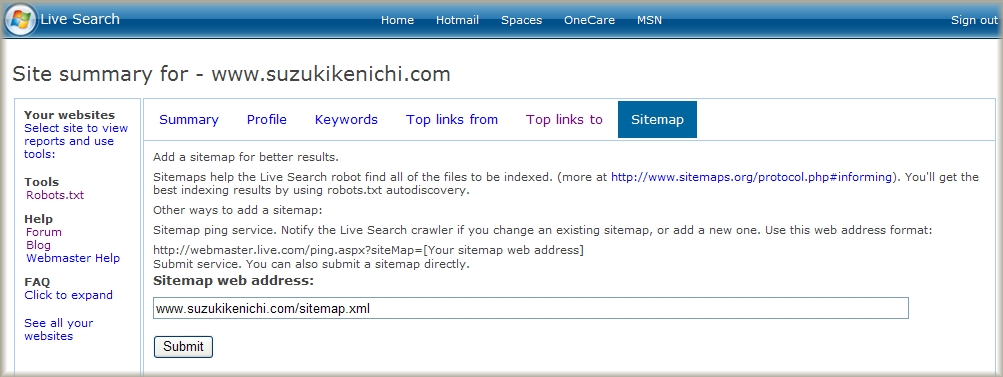Open the Home link in header

click(x=397, y=20)
